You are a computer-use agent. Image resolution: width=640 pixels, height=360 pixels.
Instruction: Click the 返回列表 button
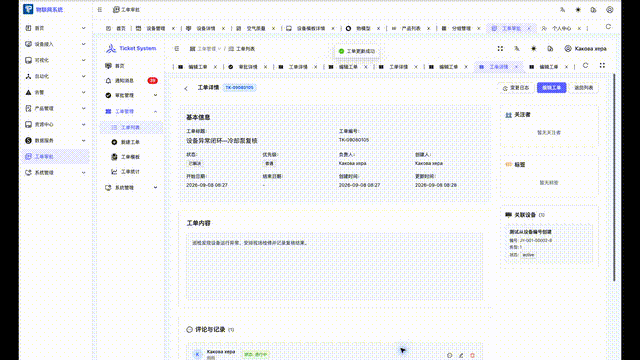[x=584, y=88]
